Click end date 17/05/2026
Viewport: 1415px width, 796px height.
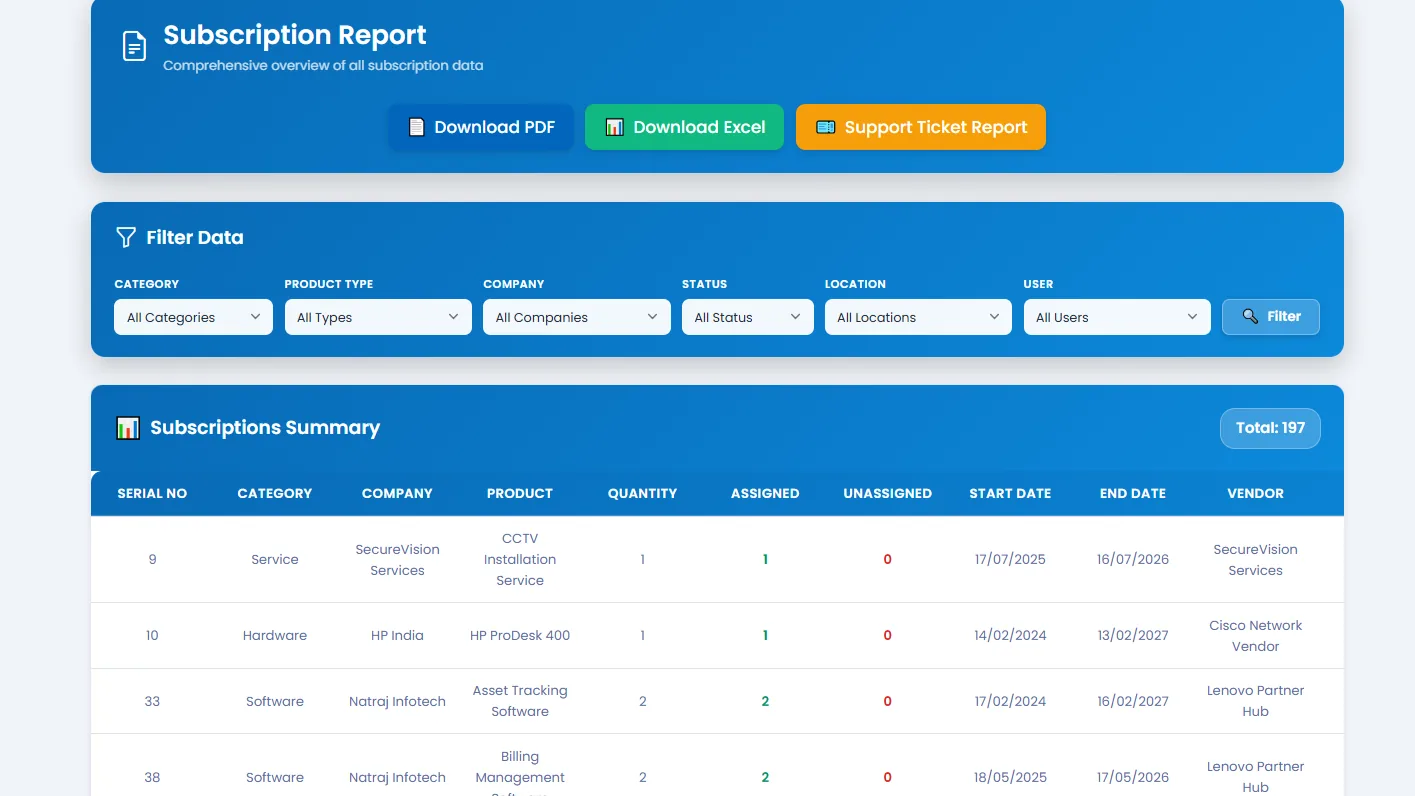click(1133, 777)
